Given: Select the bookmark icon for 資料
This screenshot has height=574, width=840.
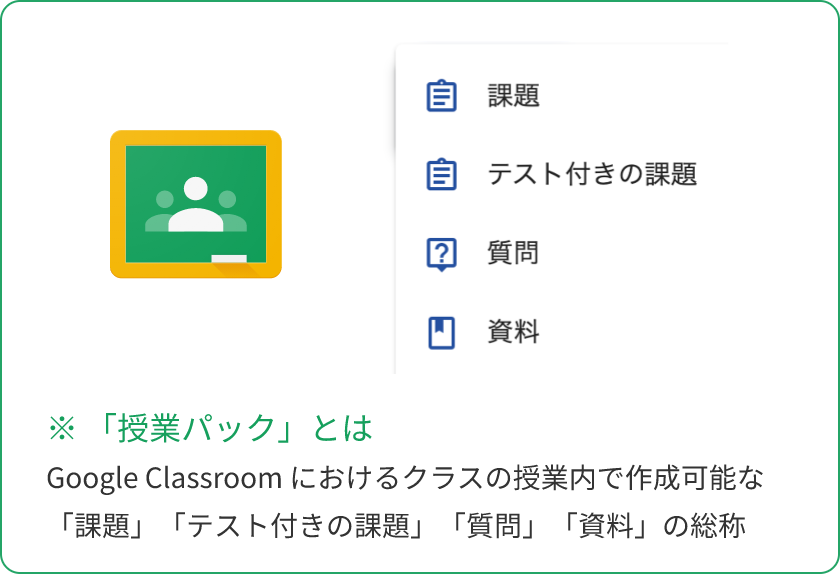Looking at the screenshot, I should pos(441,333).
